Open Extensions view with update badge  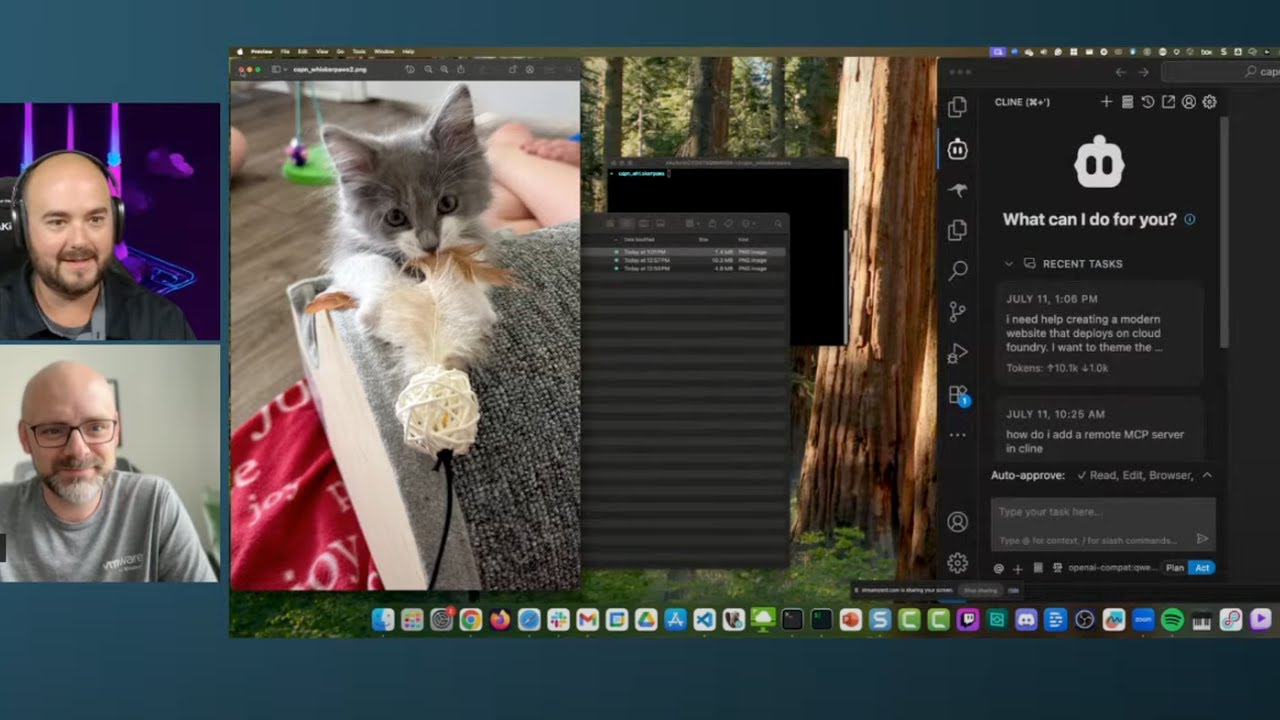pyautogui.click(x=957, y=395)
